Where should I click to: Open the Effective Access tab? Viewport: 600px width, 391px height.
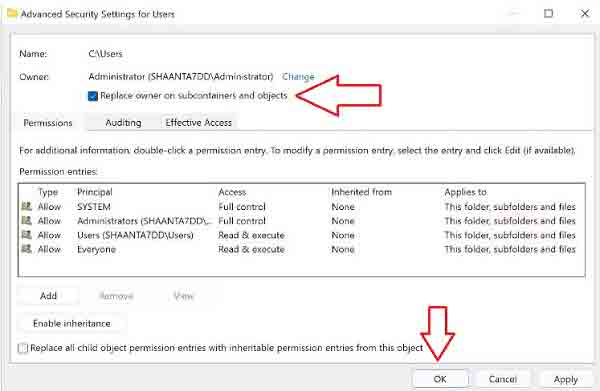click(x=198, y=123)
